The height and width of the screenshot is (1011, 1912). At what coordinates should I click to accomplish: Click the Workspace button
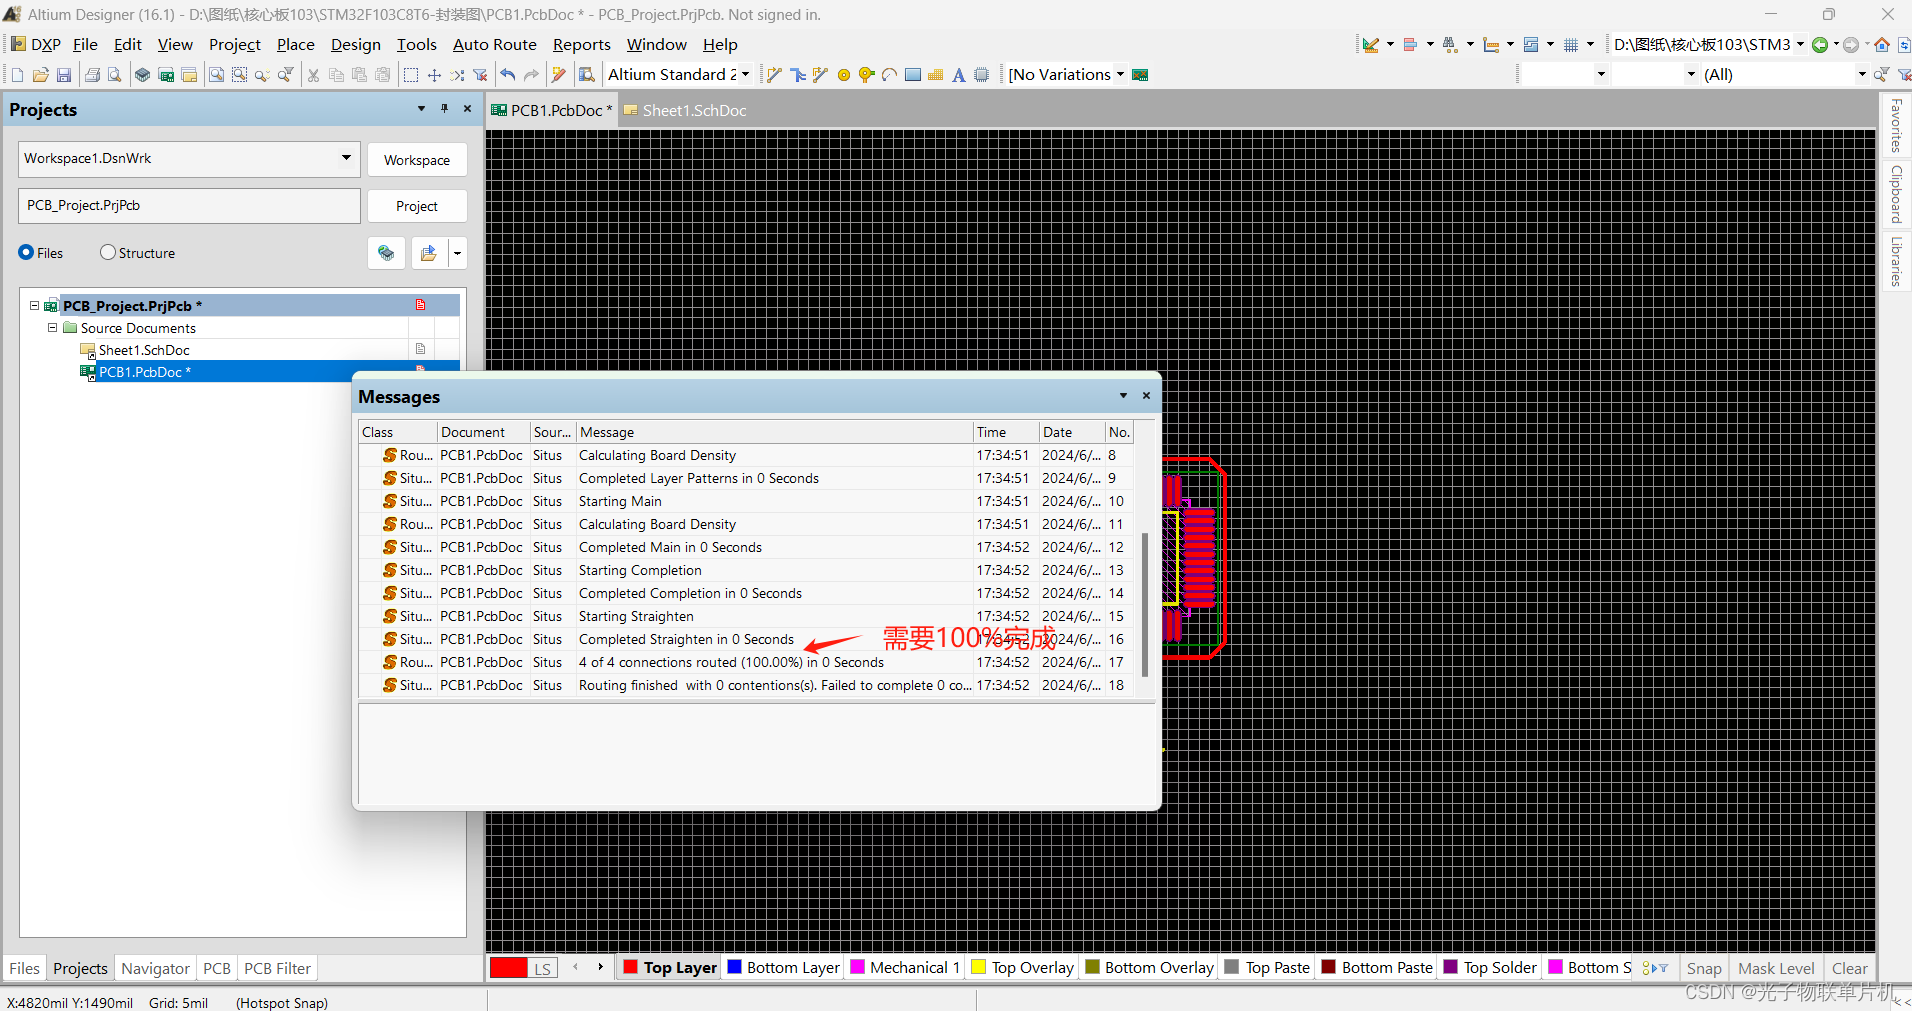[x=417, y=160]
